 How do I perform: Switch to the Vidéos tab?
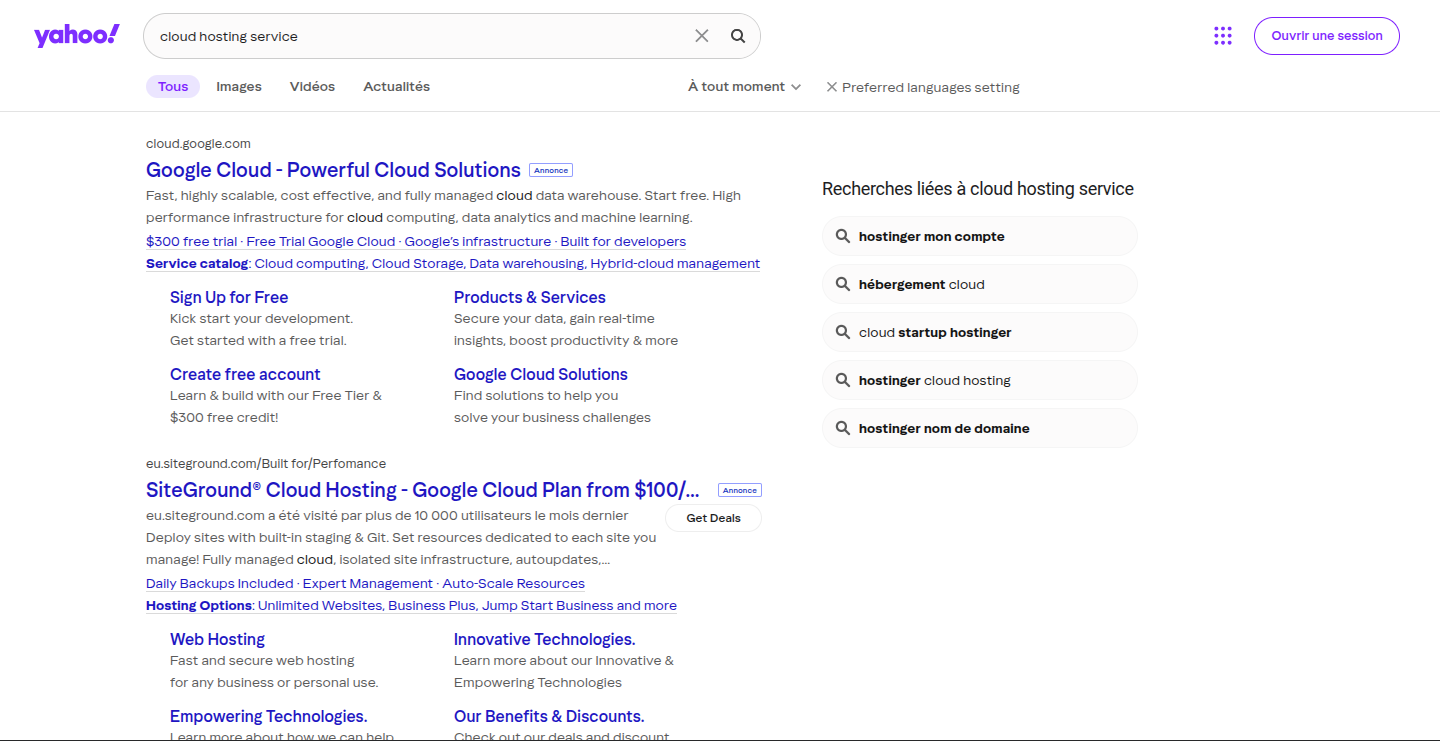[x=312, y=87]
